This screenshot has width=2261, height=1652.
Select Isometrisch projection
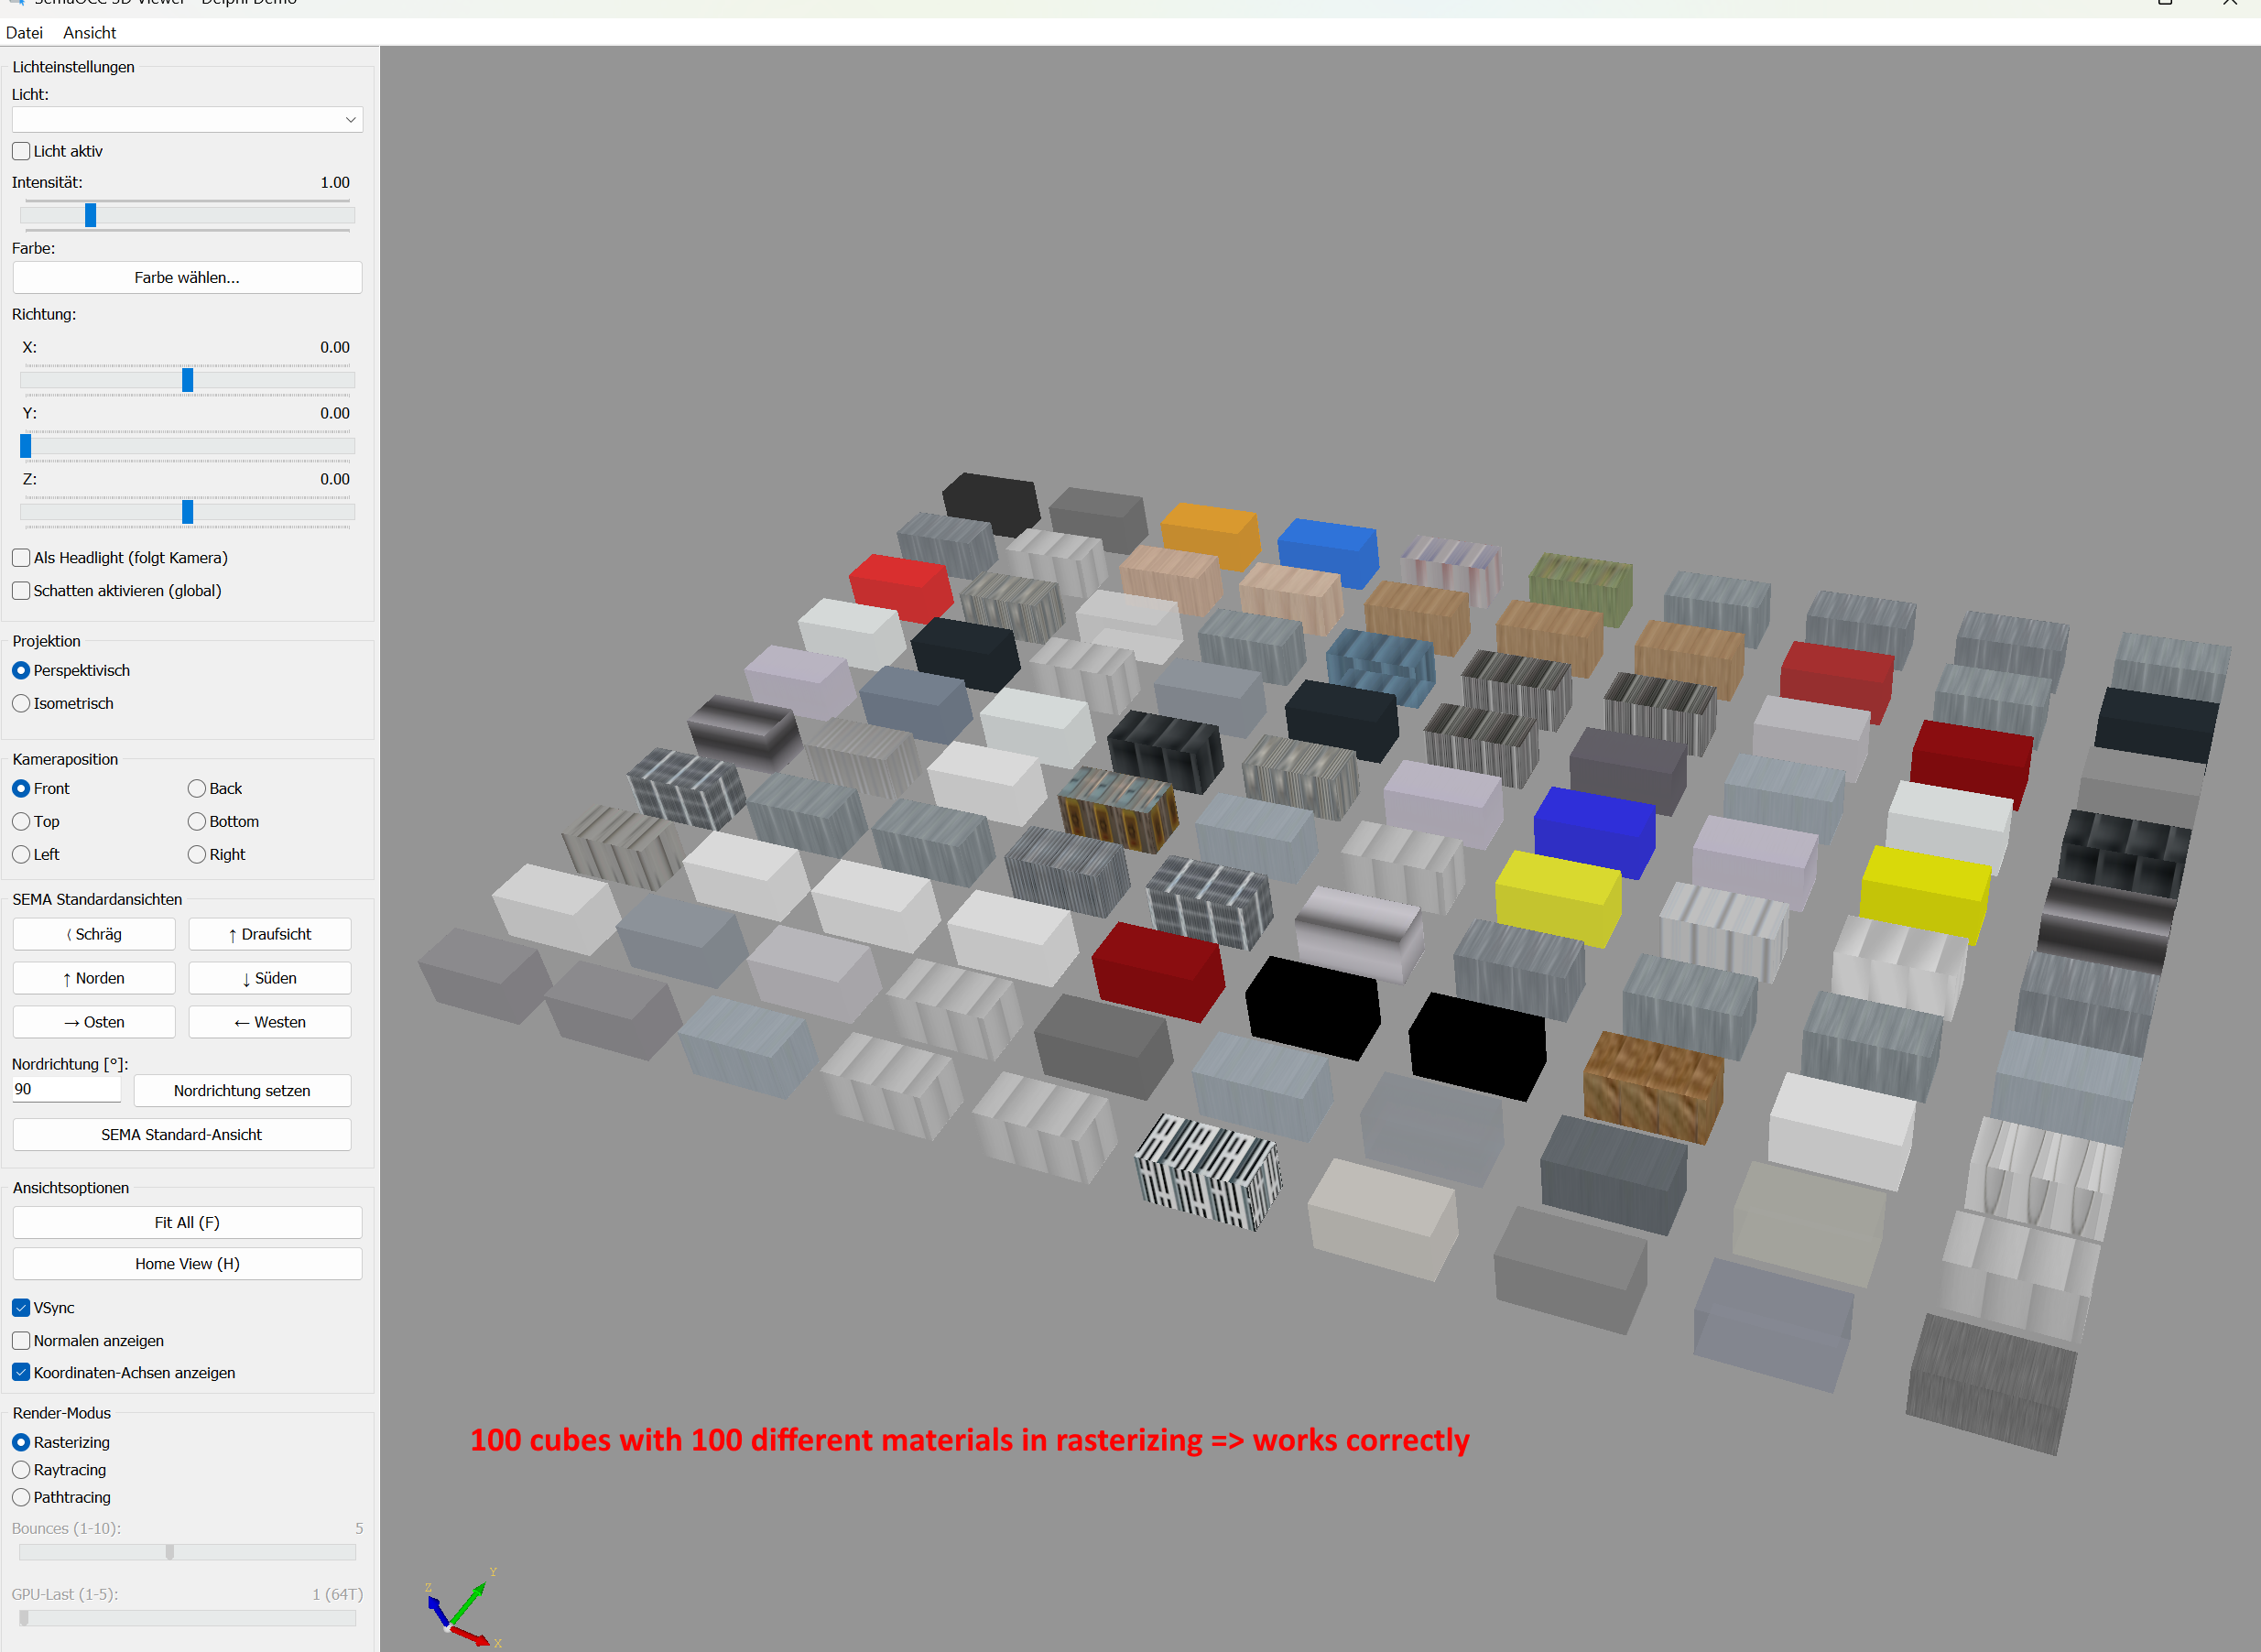pyautogui.click(x=21, y=704)
